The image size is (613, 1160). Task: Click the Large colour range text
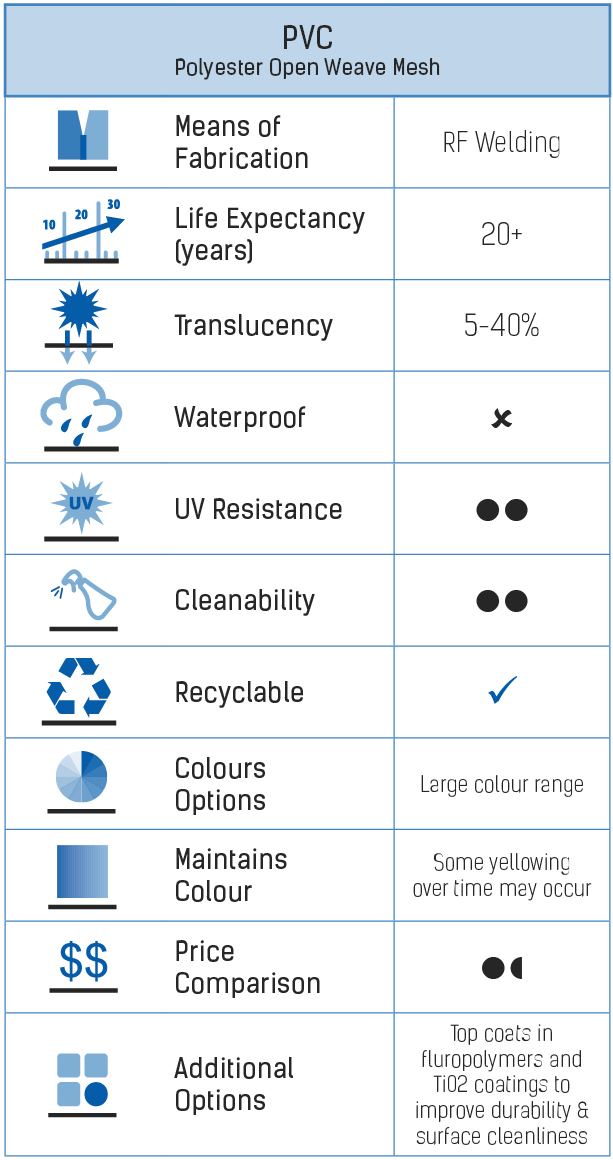(x=502, y=784)
